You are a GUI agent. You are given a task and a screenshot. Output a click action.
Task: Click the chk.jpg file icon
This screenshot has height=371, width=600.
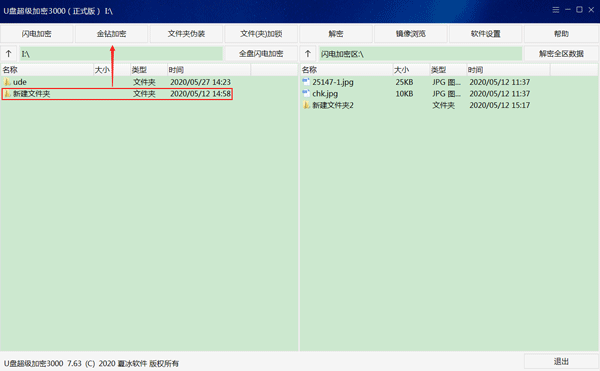306,93
